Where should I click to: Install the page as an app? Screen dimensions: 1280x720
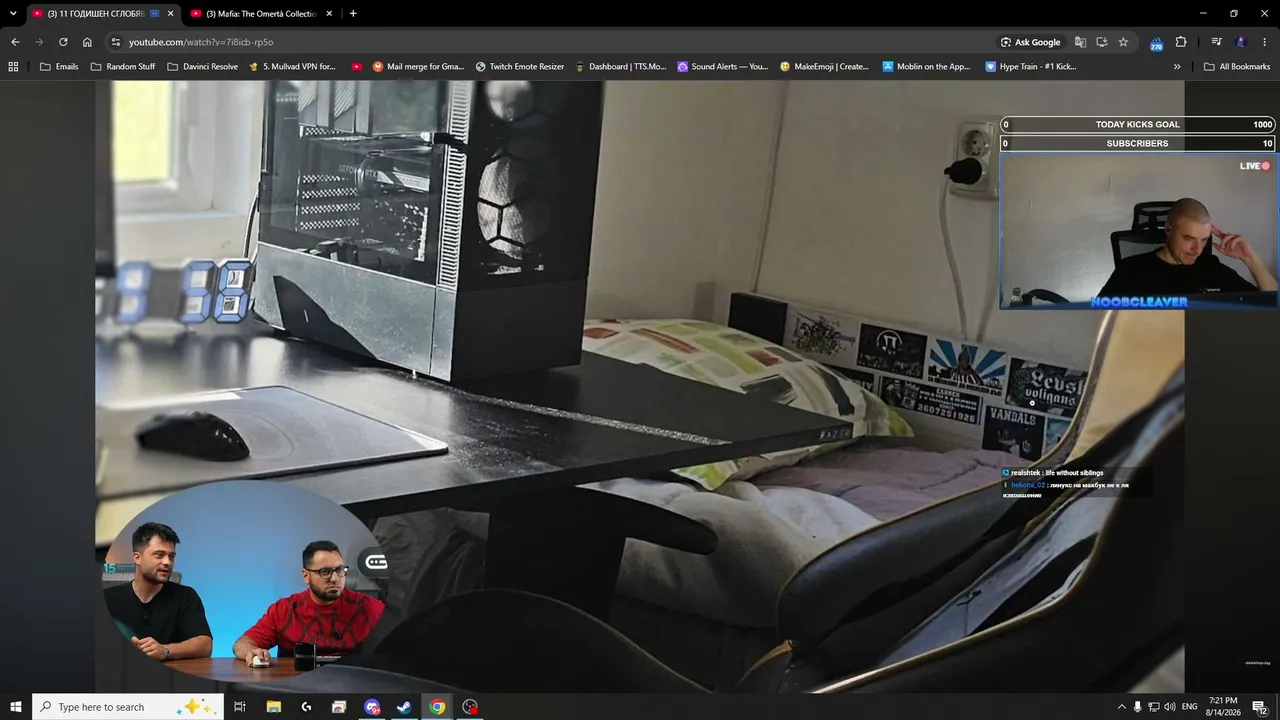(x=1102, y=42)
